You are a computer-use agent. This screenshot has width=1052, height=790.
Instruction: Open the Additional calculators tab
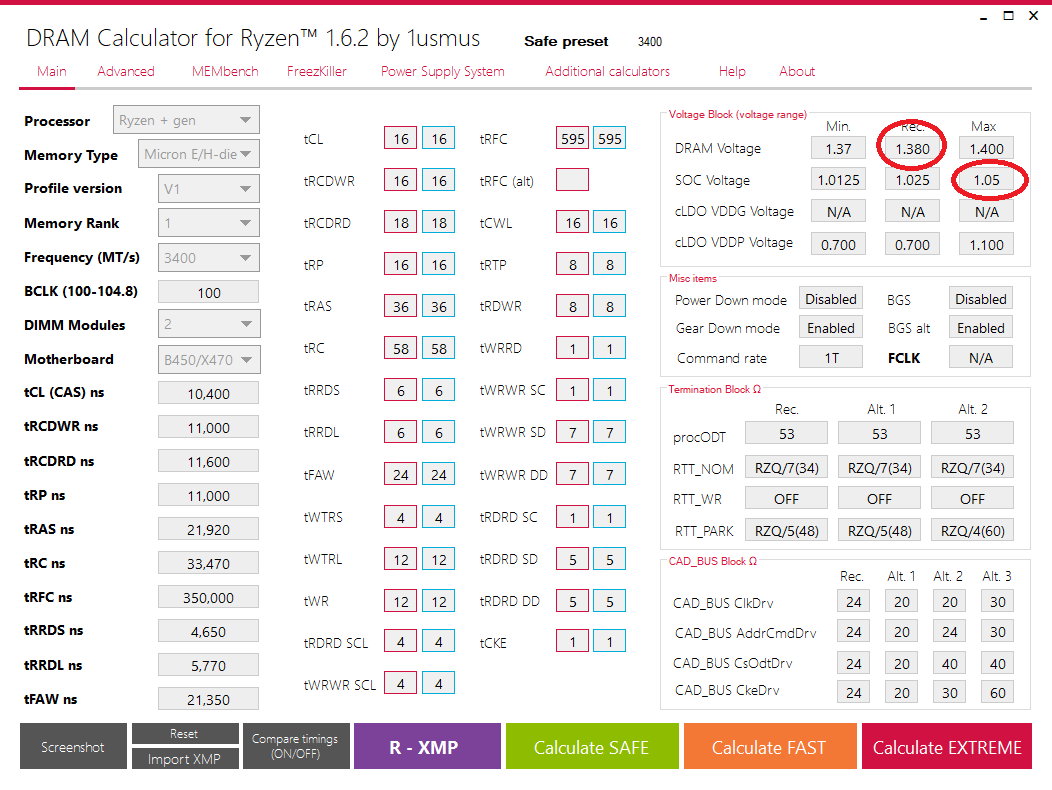point(607,72)
